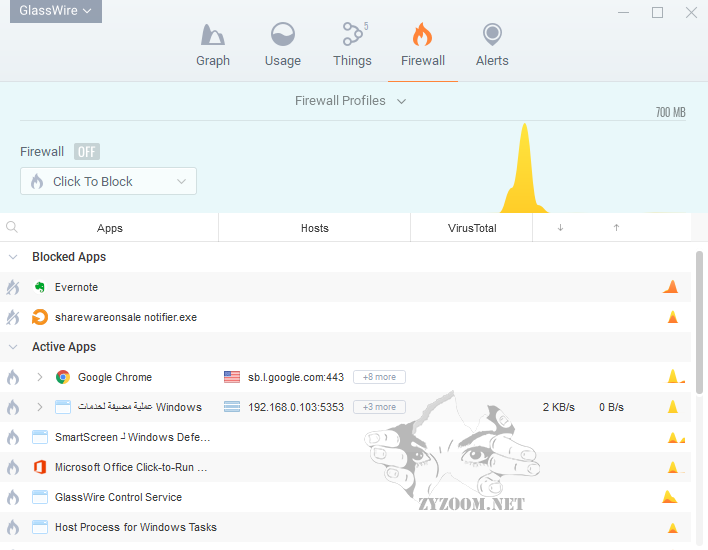This screenshot has height=550, width=708.
Task: Show +8 more hosts for Chrome
Action: pos(379,377)
